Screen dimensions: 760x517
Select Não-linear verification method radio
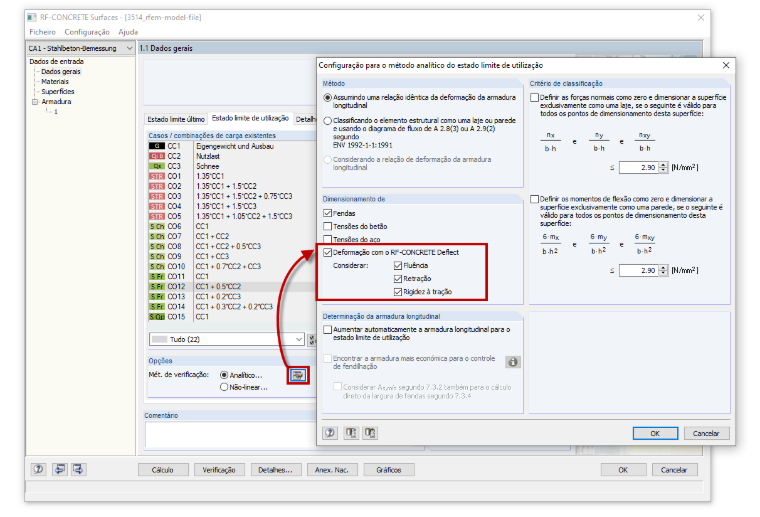point(224,387)
